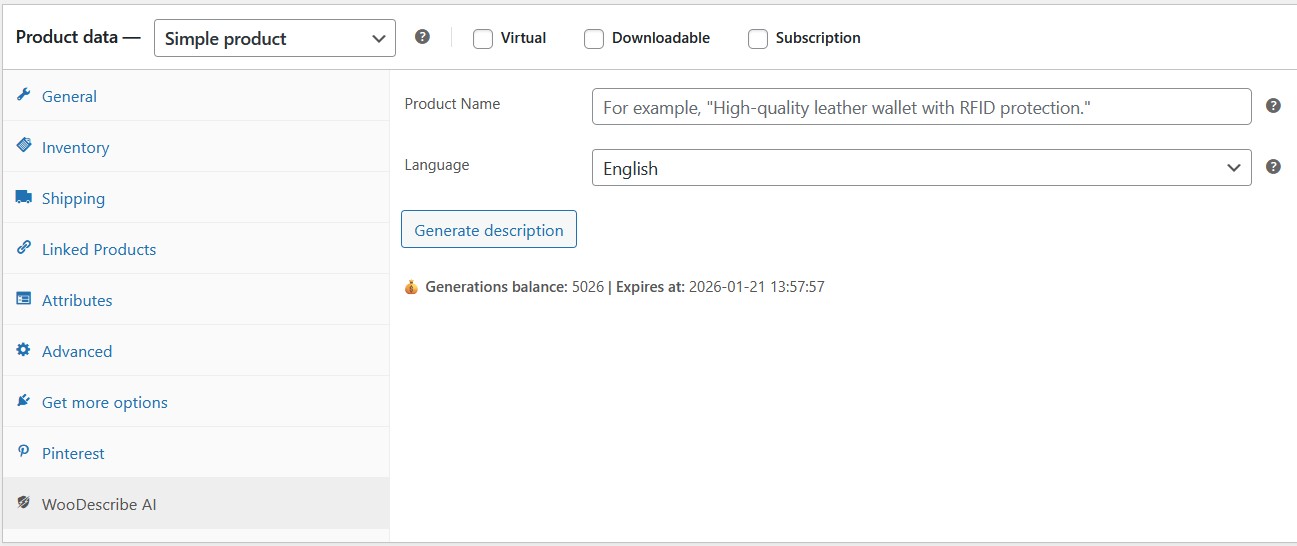Click the help icon for Product Name field
This screenshot has width=1297, height=546.
point(1273,105)
